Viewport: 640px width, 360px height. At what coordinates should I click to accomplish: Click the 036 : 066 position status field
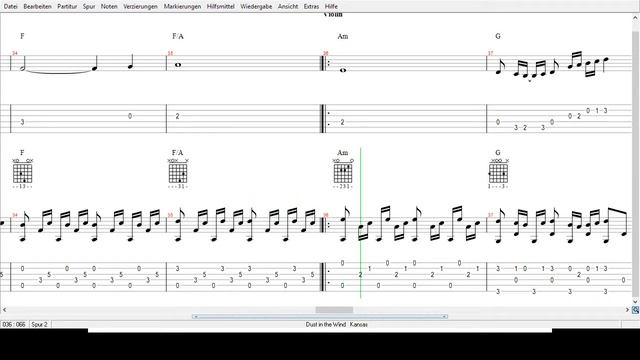click(14, 324)
